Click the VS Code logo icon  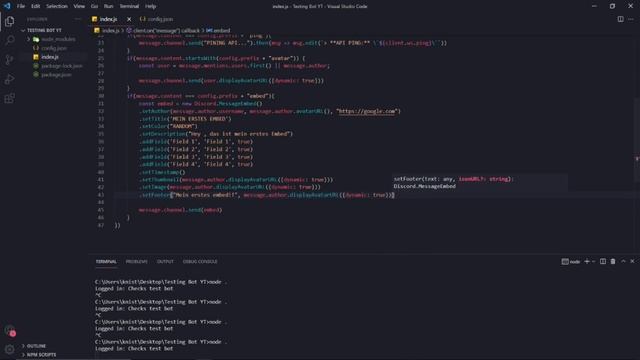point(7,6)
